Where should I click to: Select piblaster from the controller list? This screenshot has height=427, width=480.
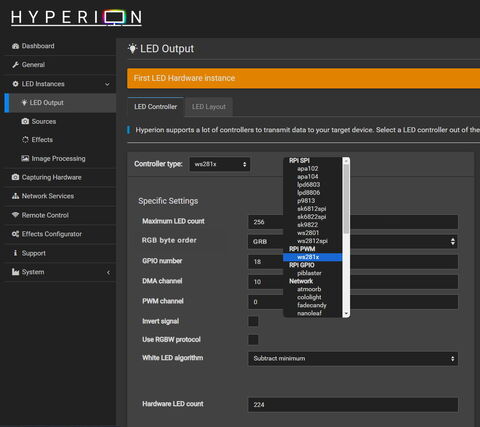309,273
